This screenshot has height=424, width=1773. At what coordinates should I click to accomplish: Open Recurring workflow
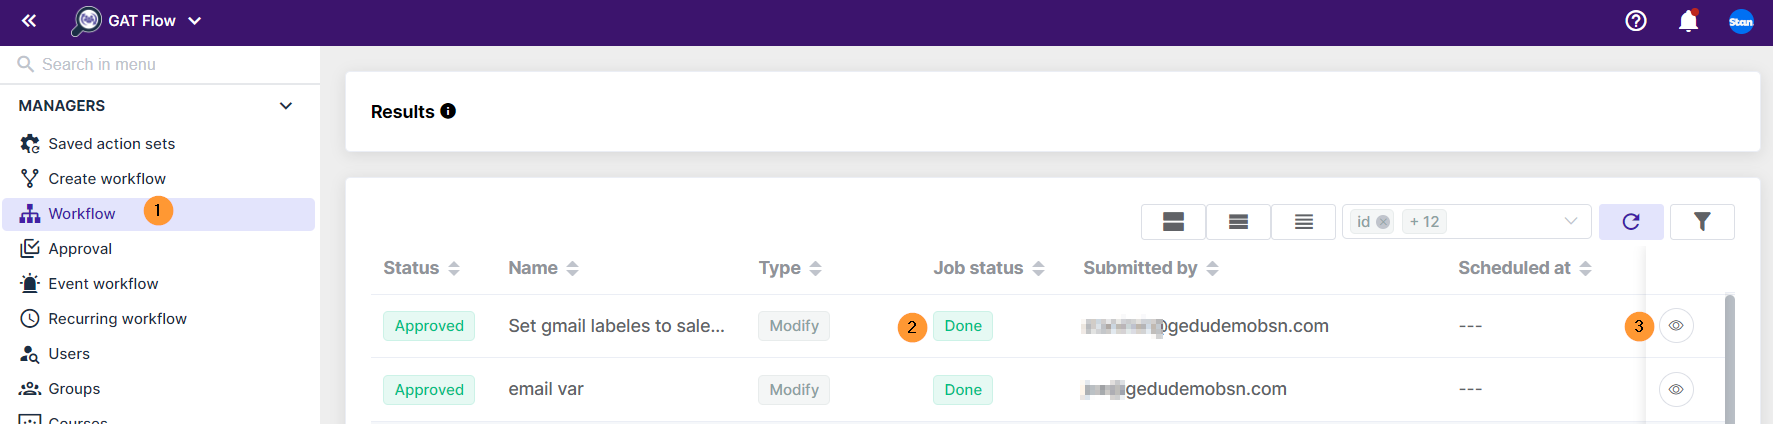(117, 319)
